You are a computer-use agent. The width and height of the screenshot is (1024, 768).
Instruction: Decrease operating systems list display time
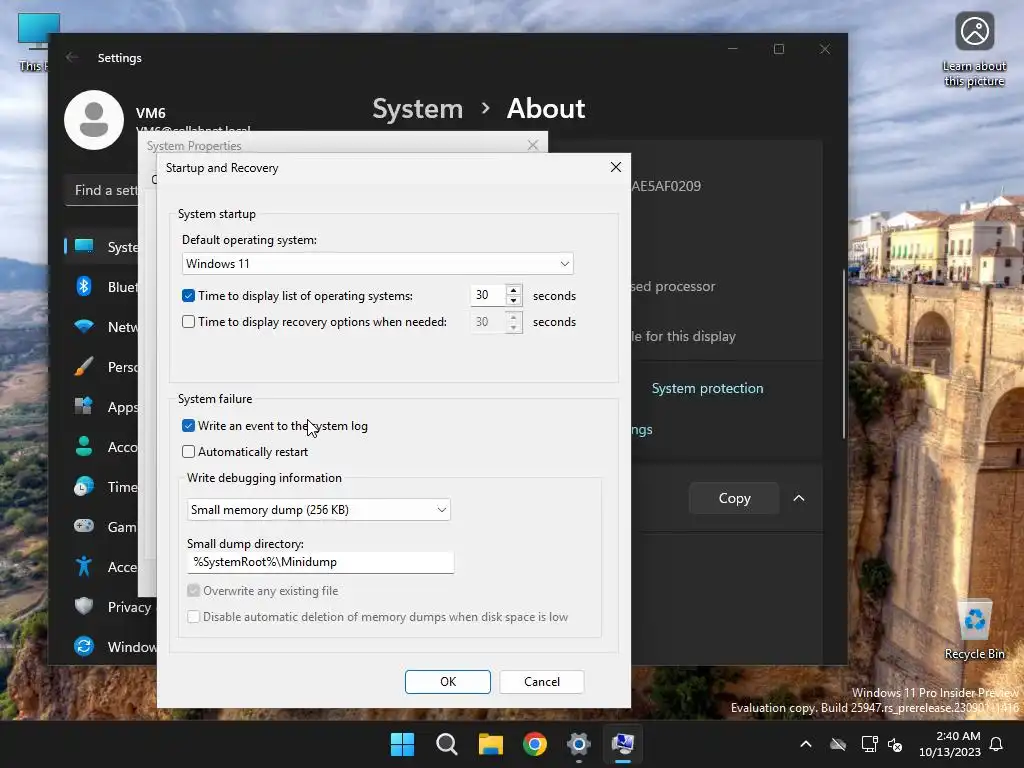coord(513,300)
